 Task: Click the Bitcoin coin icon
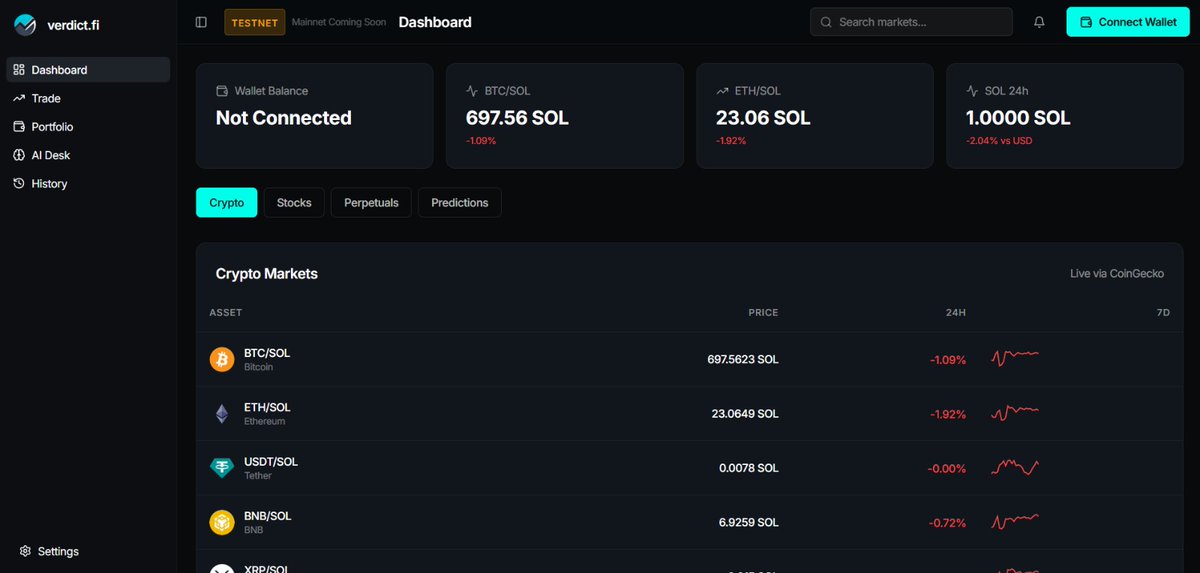222,359
